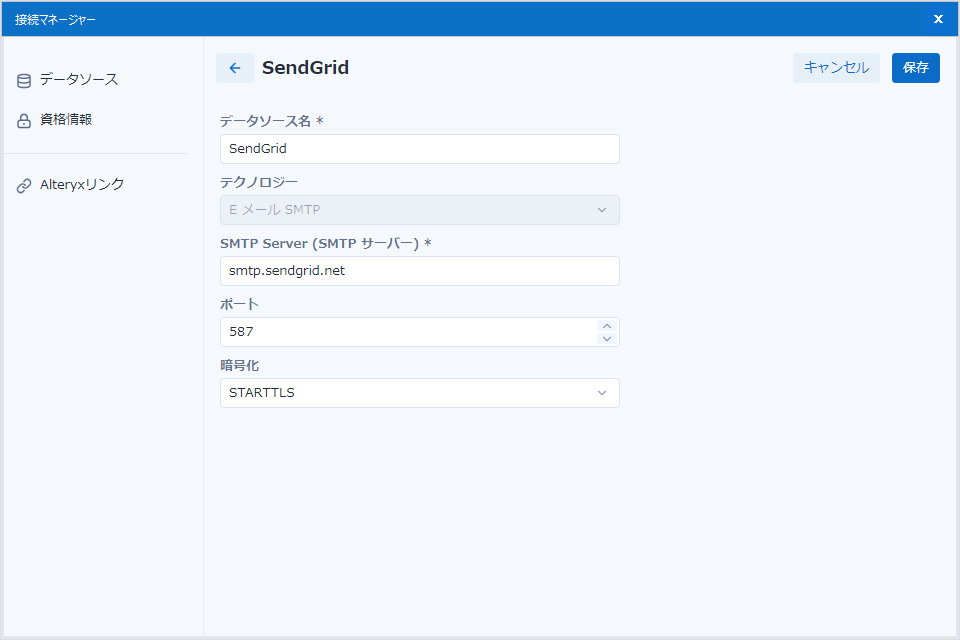Save the connection with the 保存 button

pos(915,68)
